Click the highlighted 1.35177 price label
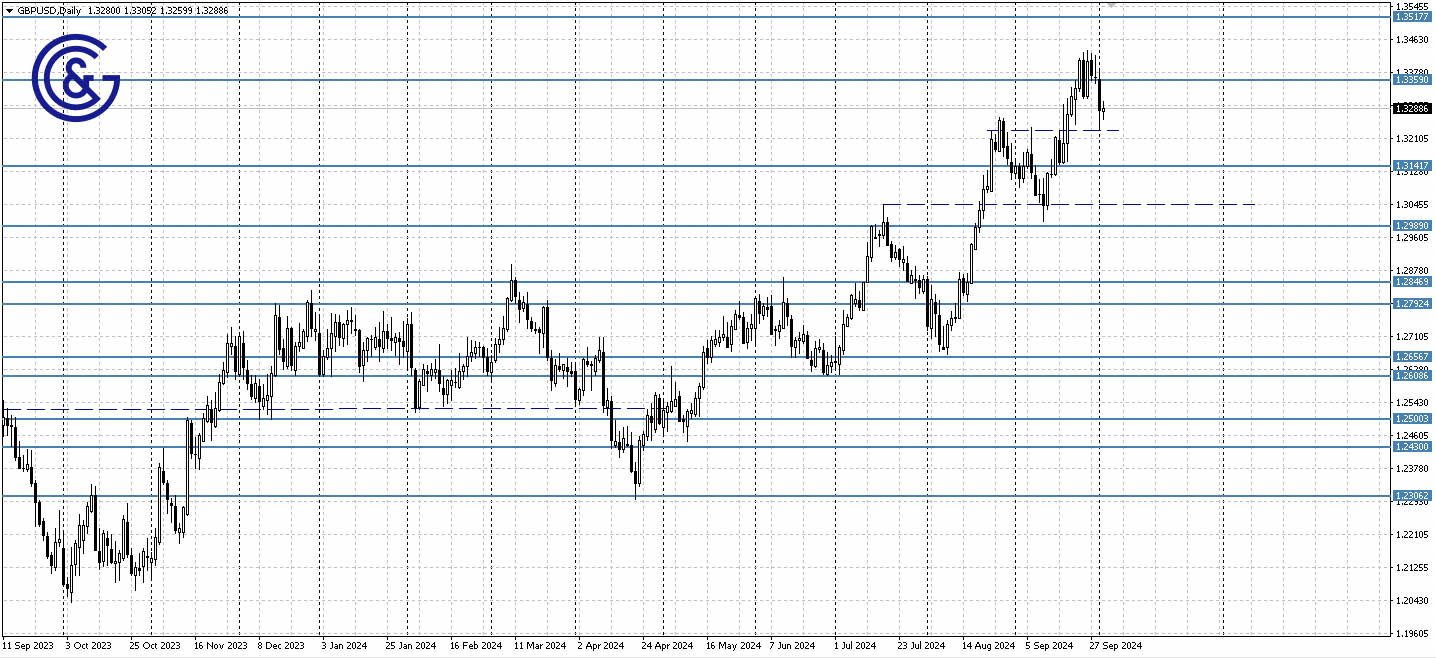 (1410, 17)
